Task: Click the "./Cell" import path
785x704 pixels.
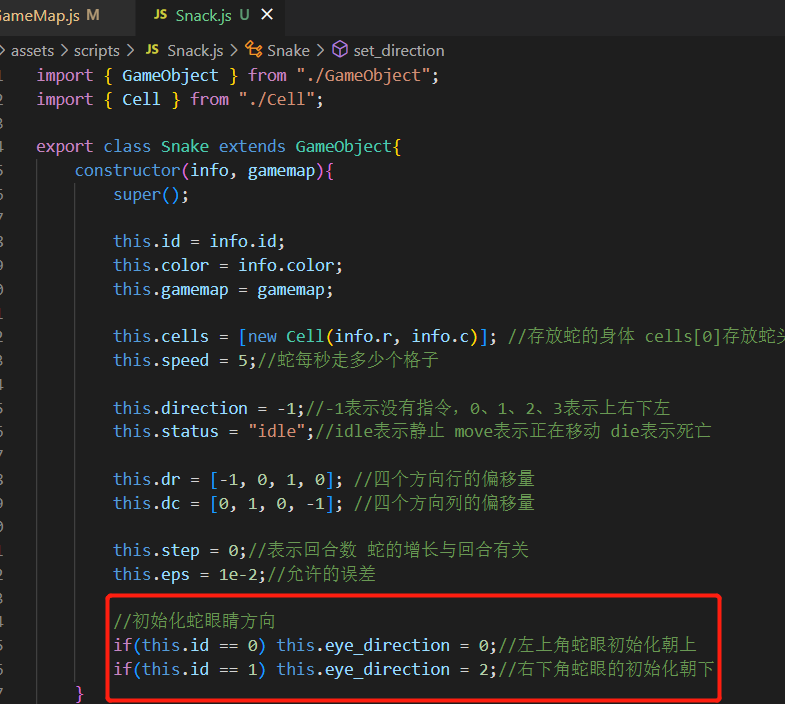Action: pos(280,99)
